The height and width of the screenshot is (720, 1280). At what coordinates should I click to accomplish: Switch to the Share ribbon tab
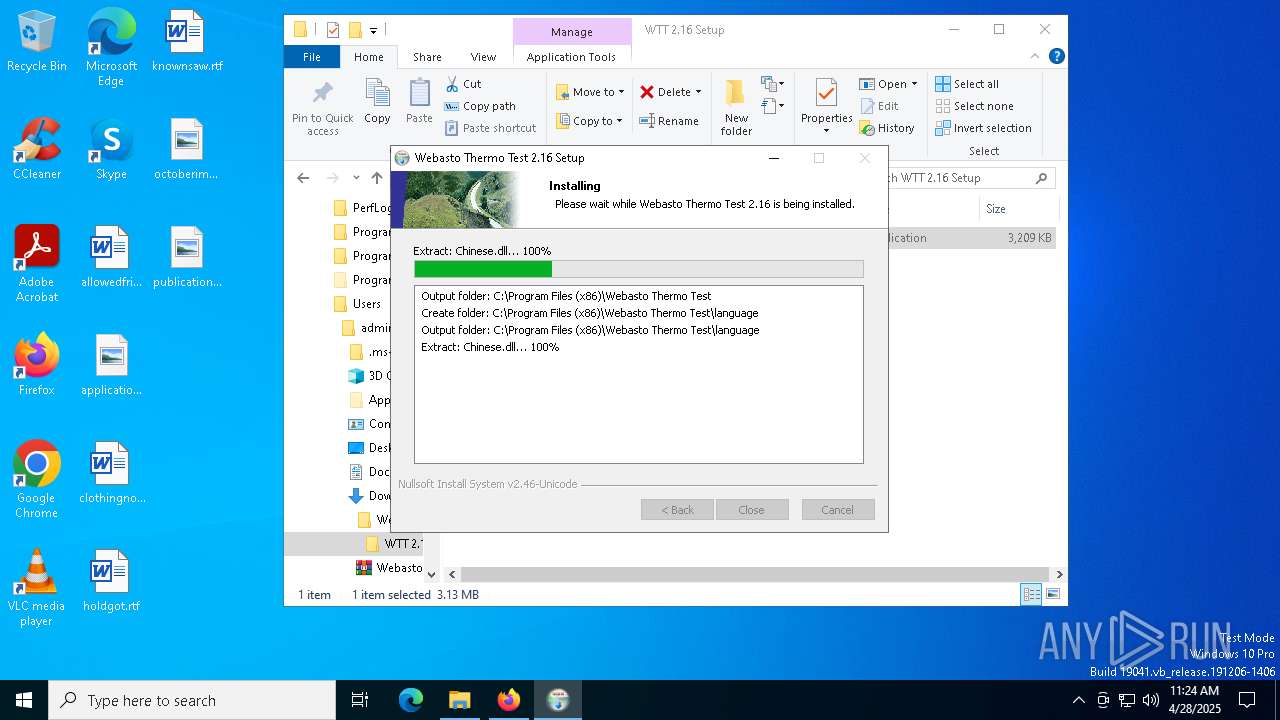(x=427, y=57)
